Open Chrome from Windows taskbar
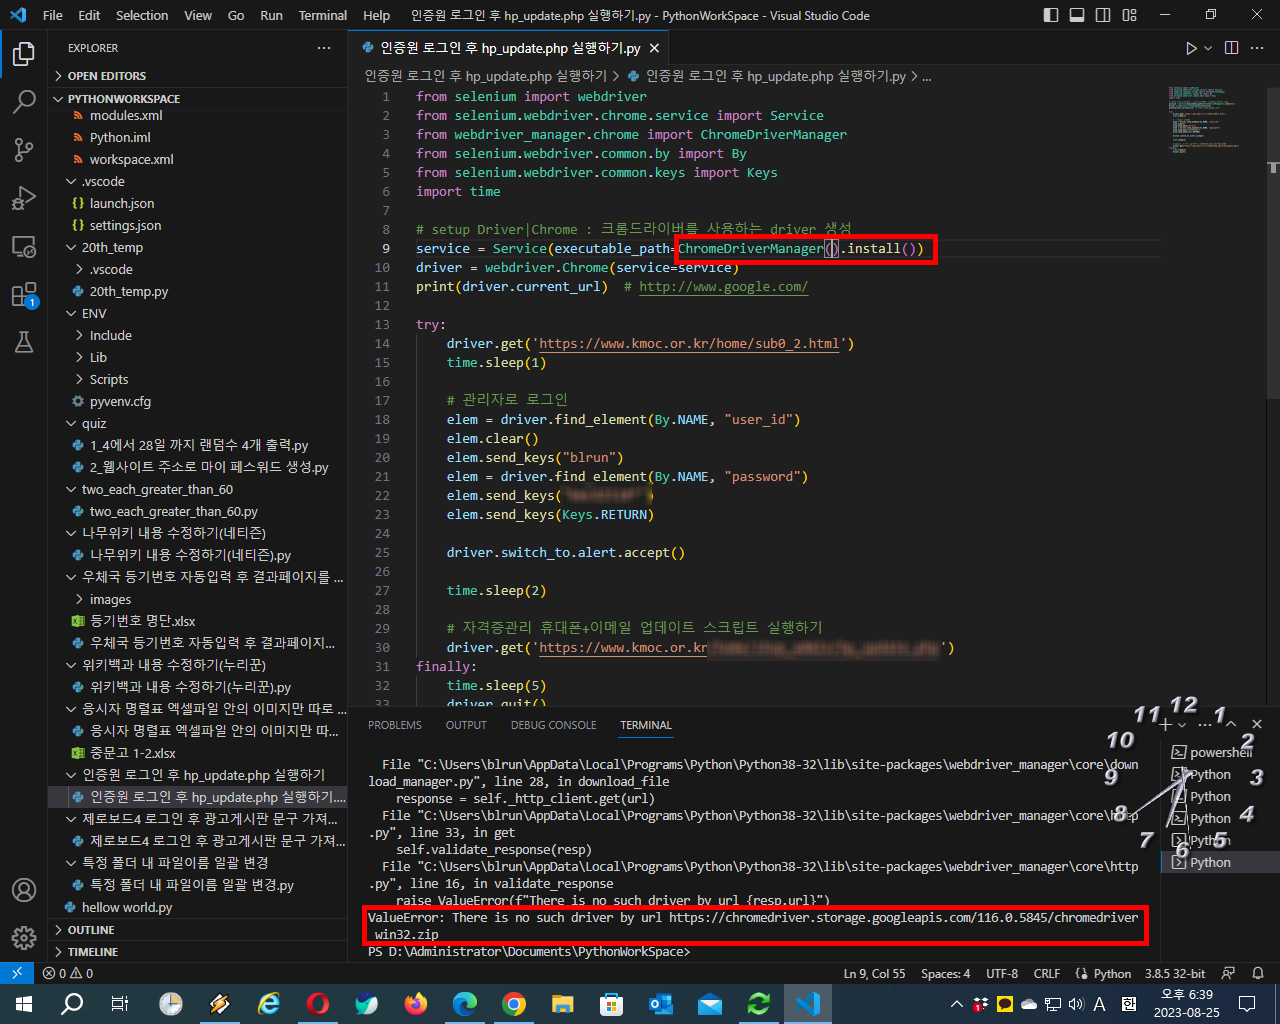The width and height of the screenshot is (1280, 1024). [514, 1004]
